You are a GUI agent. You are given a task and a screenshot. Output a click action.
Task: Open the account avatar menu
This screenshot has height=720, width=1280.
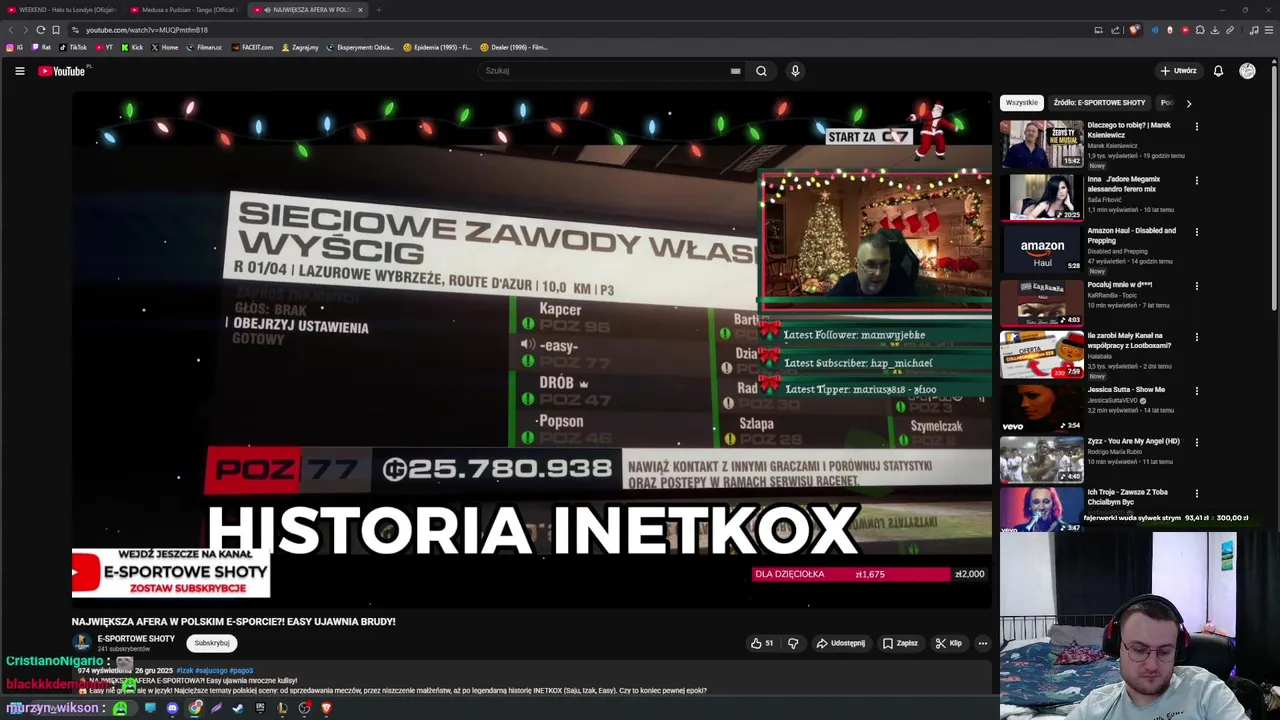pyautogui.click(x=1247, y=71)
